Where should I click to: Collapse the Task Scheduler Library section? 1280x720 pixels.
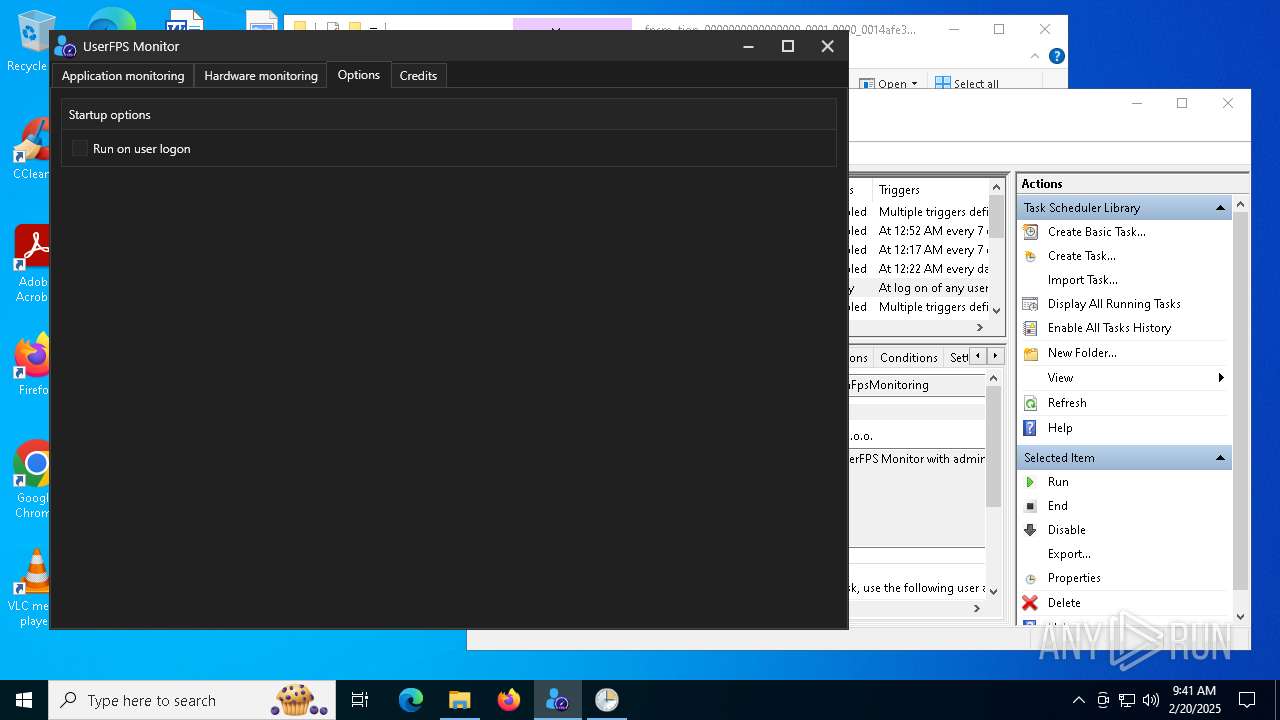1220,208
